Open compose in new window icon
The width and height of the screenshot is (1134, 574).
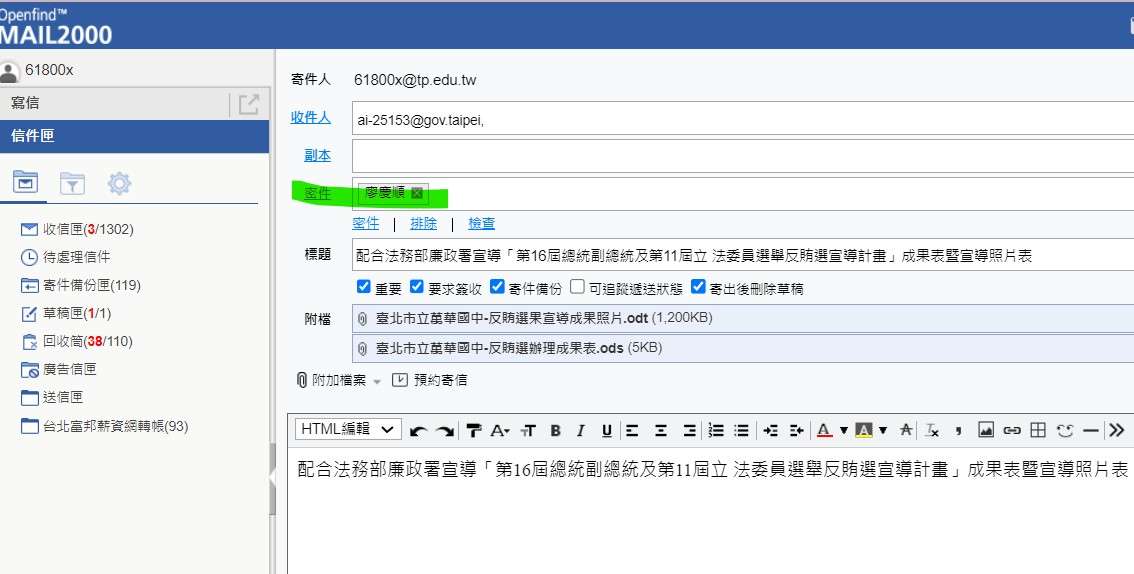point(248,103)
